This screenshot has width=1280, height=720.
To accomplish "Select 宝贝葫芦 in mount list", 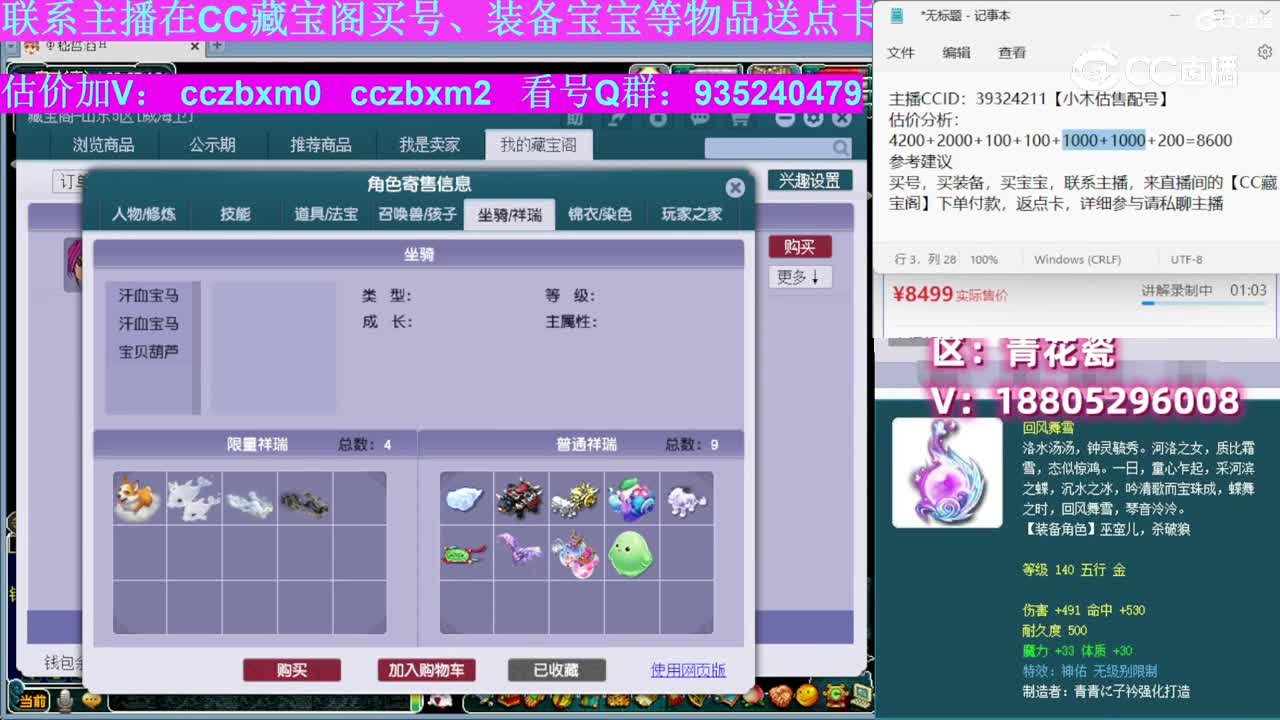I will (149, 352).
